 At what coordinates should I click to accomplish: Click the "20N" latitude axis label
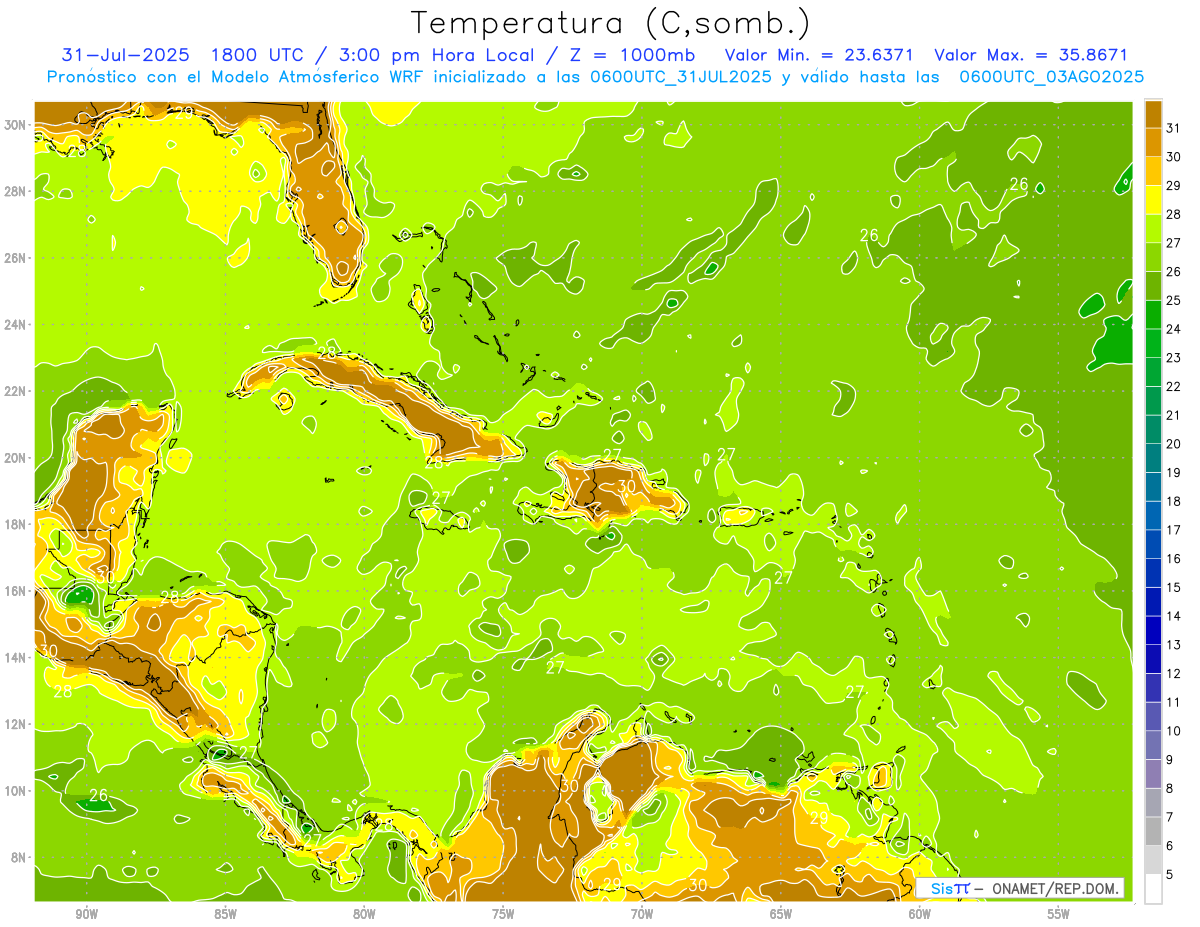(16, 458)
